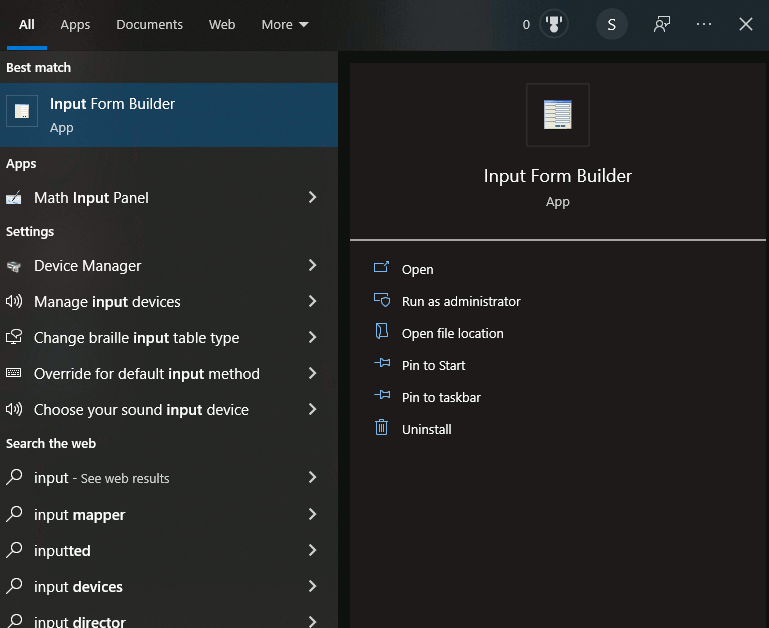Switch to the Web tab
The width and height of the screenshot is (769, 628).
(222, 25)
